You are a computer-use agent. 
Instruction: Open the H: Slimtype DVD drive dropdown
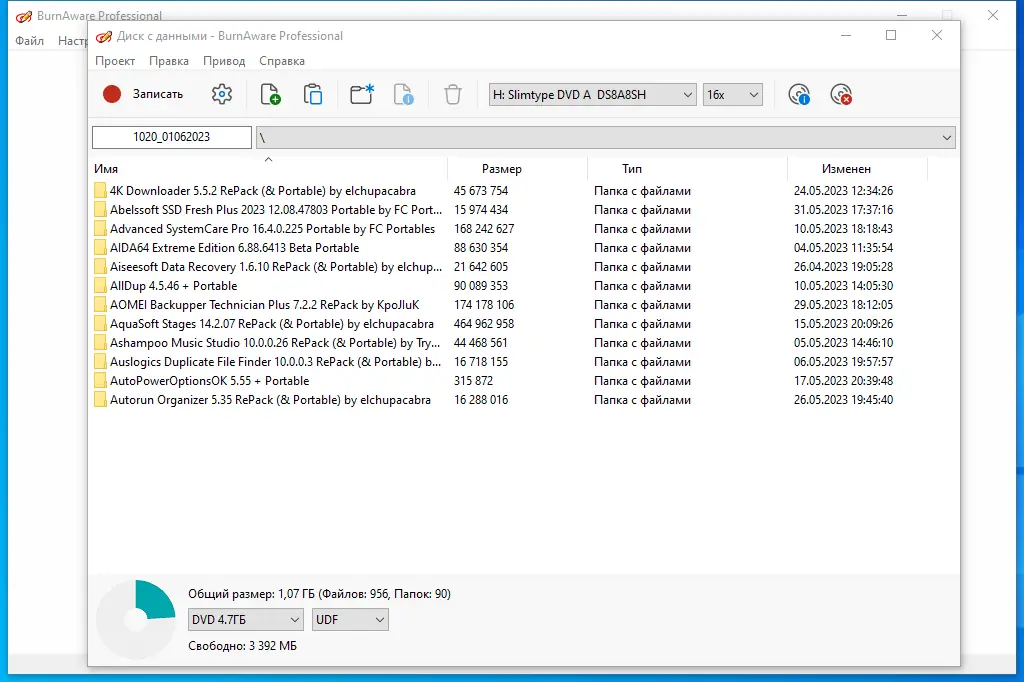pos(592,95)
